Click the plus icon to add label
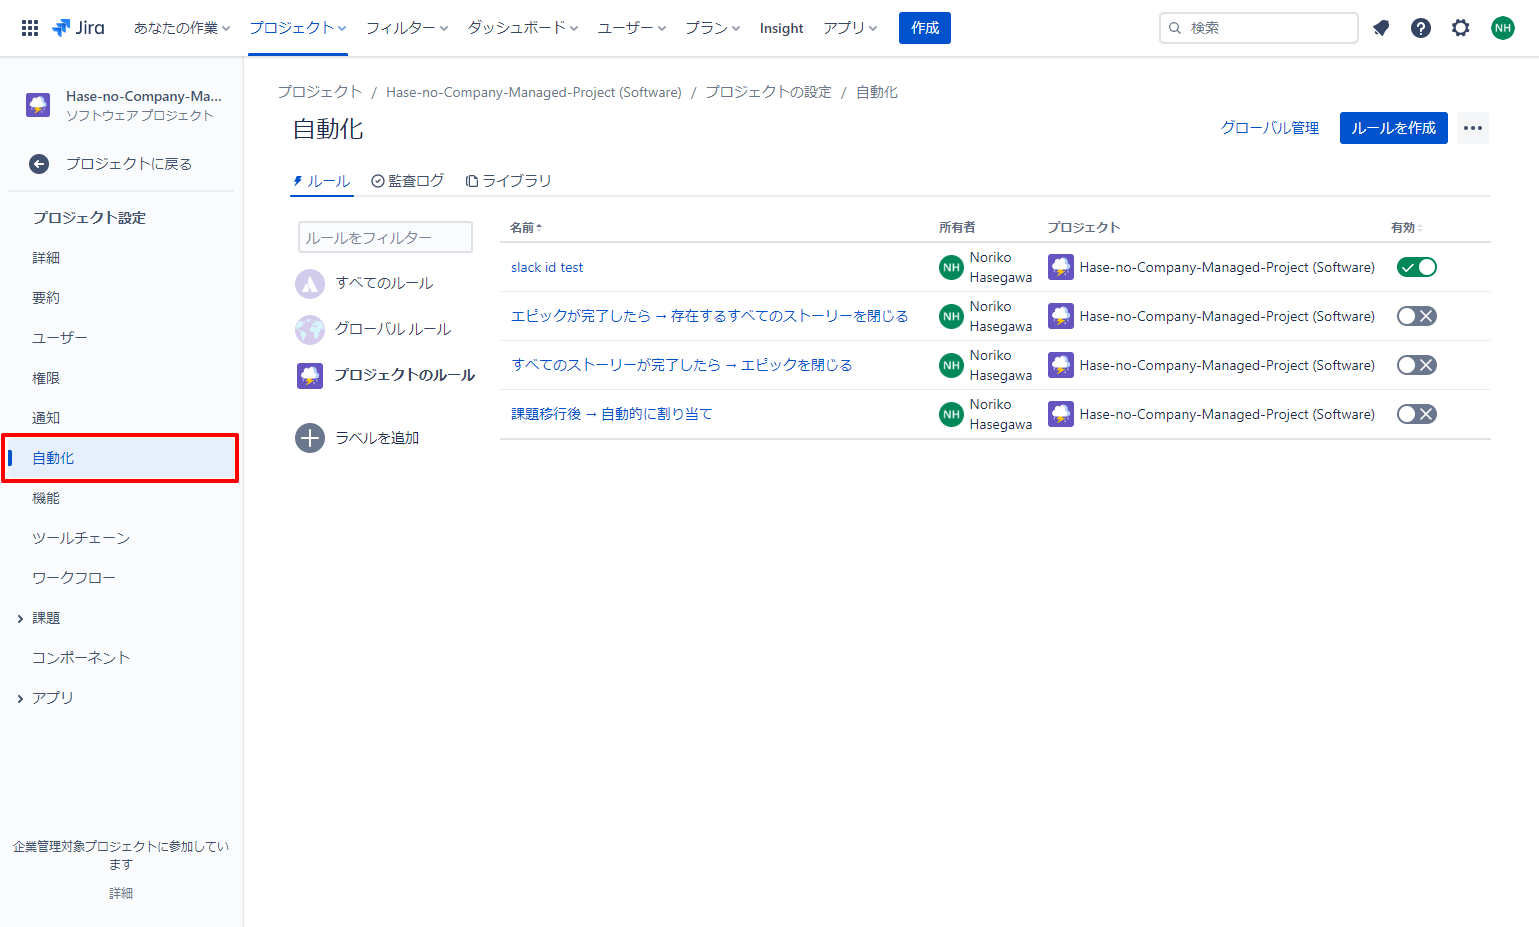Image resolution: width=1539 pixels, height=927 pixels. [310, 438]
